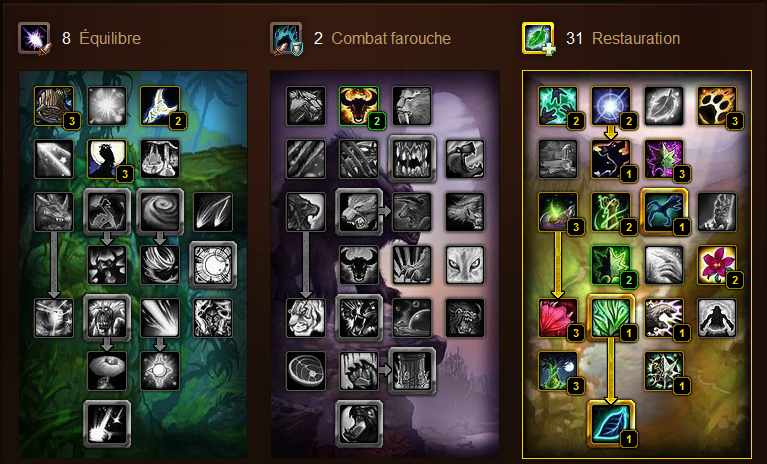The width and height of the screenshot is (767, 464).
Task: Click the green leaf Restauration spec icon
Action: 538,38
